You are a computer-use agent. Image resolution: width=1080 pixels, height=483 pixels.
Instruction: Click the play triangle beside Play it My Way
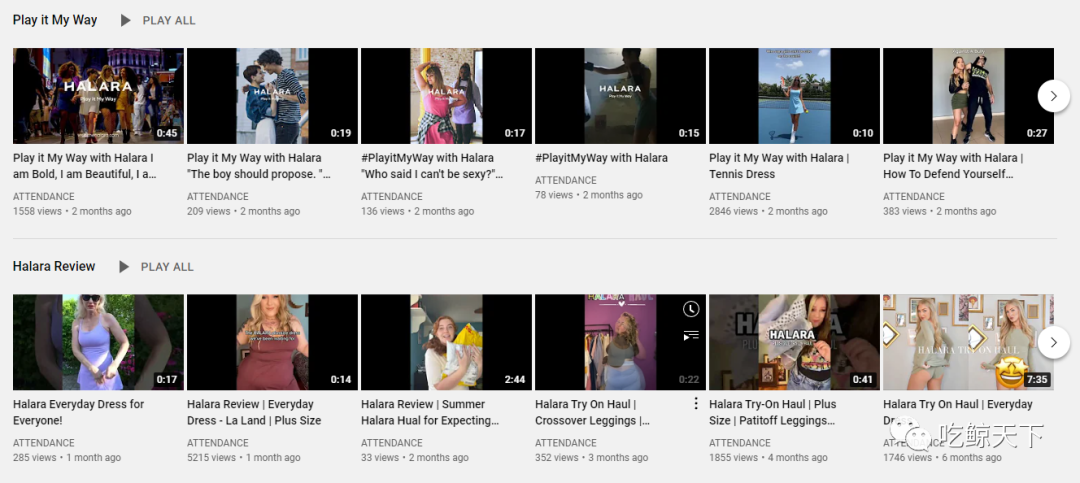[x=125, y=21]
